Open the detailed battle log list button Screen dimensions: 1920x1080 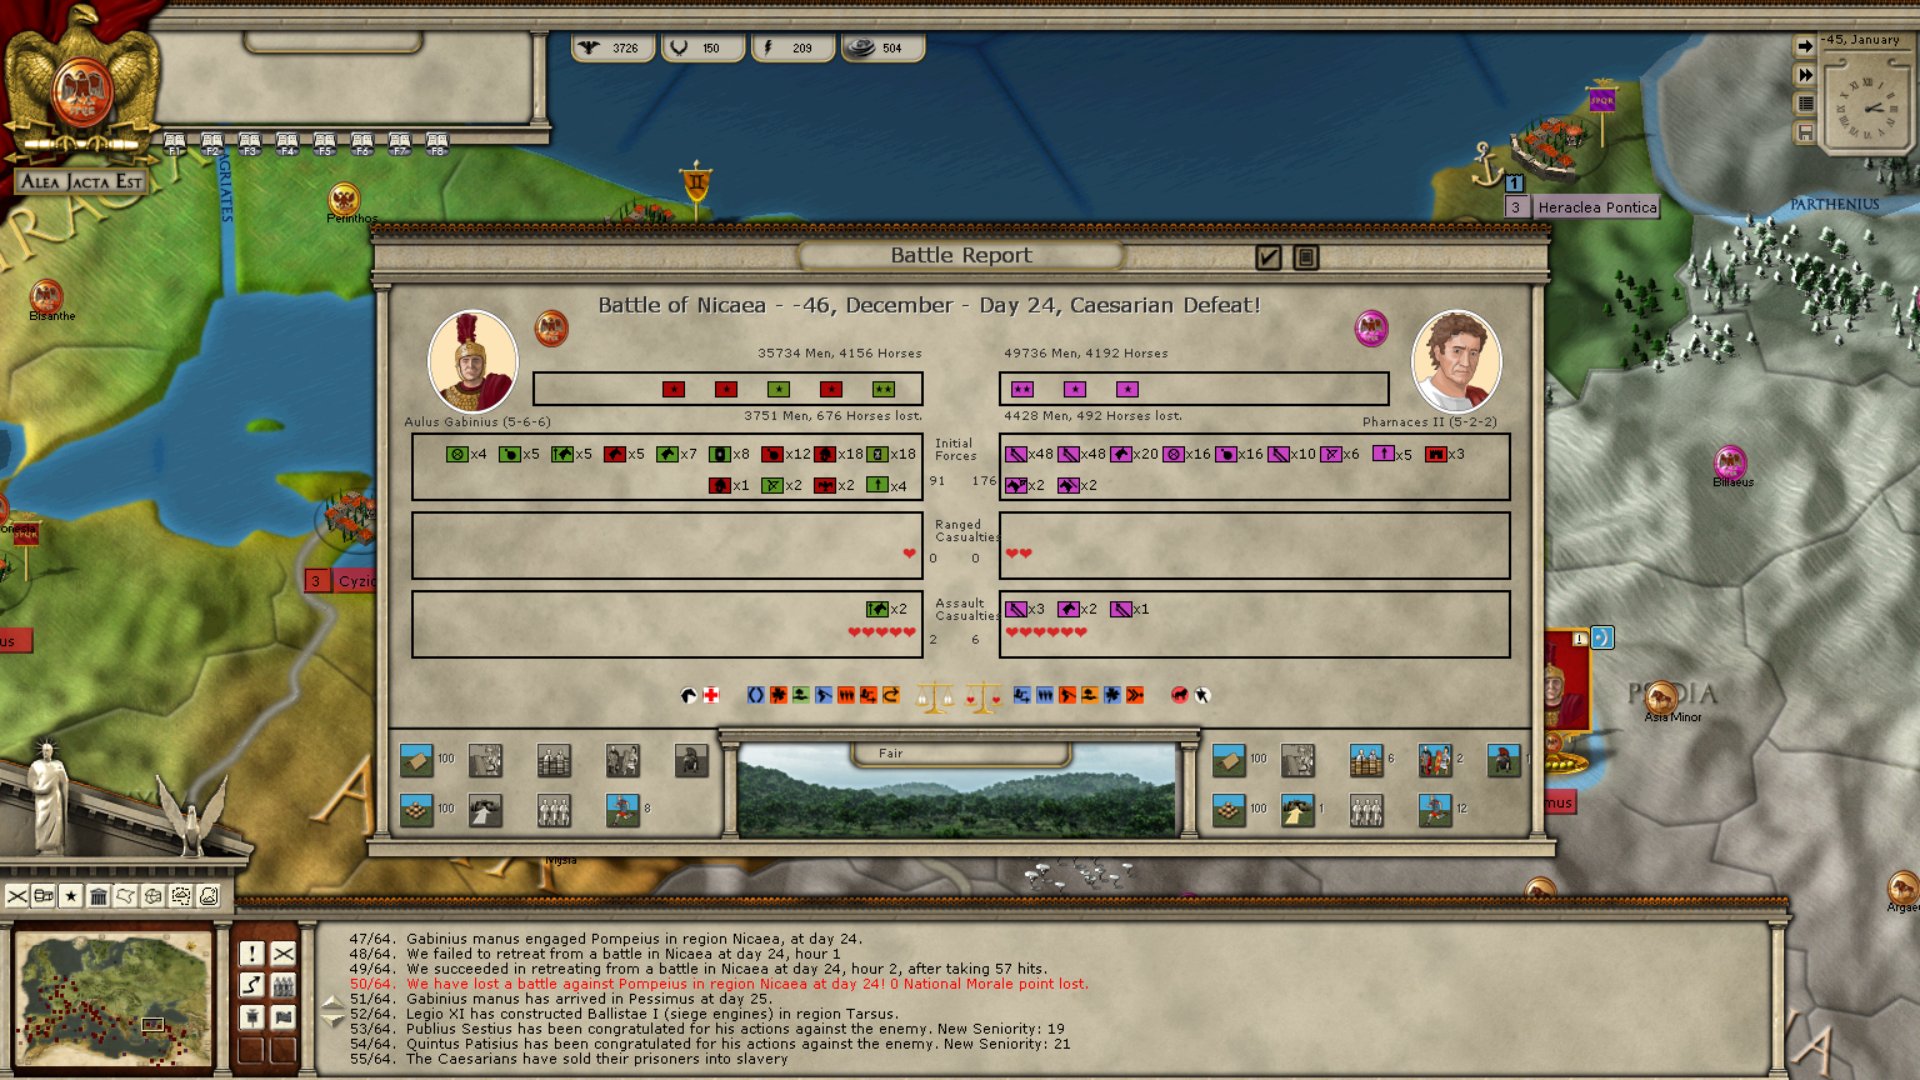pos(1305,257)
